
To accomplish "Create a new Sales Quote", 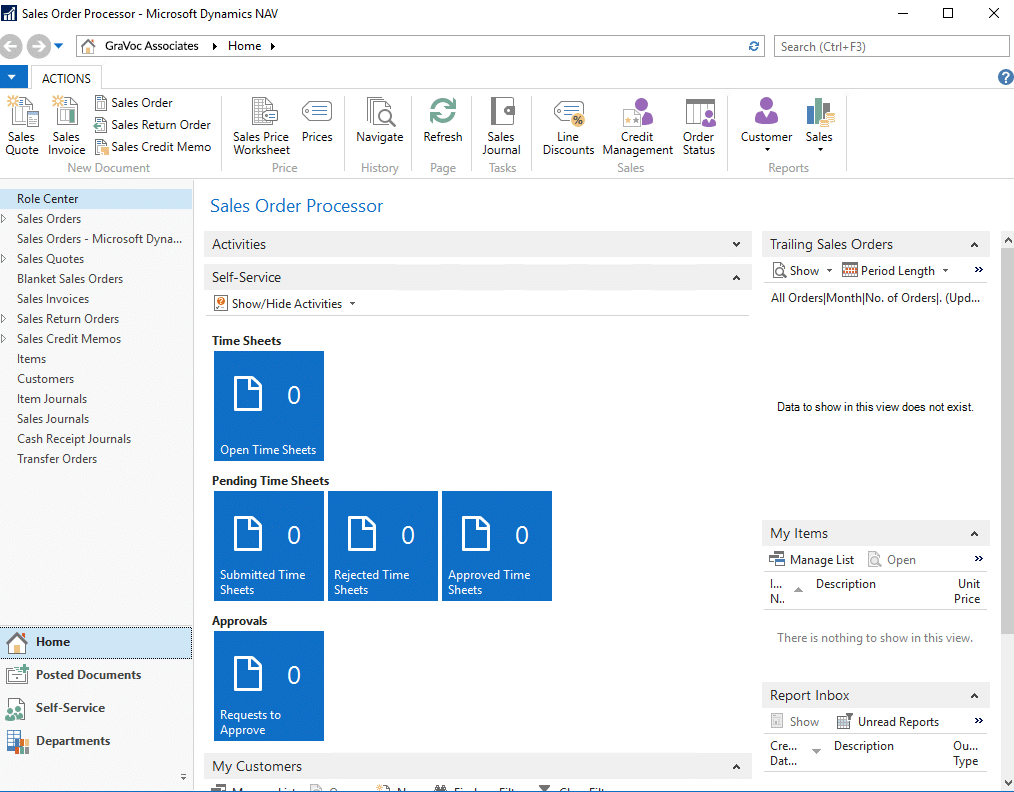I will click(x=22, y=126).
